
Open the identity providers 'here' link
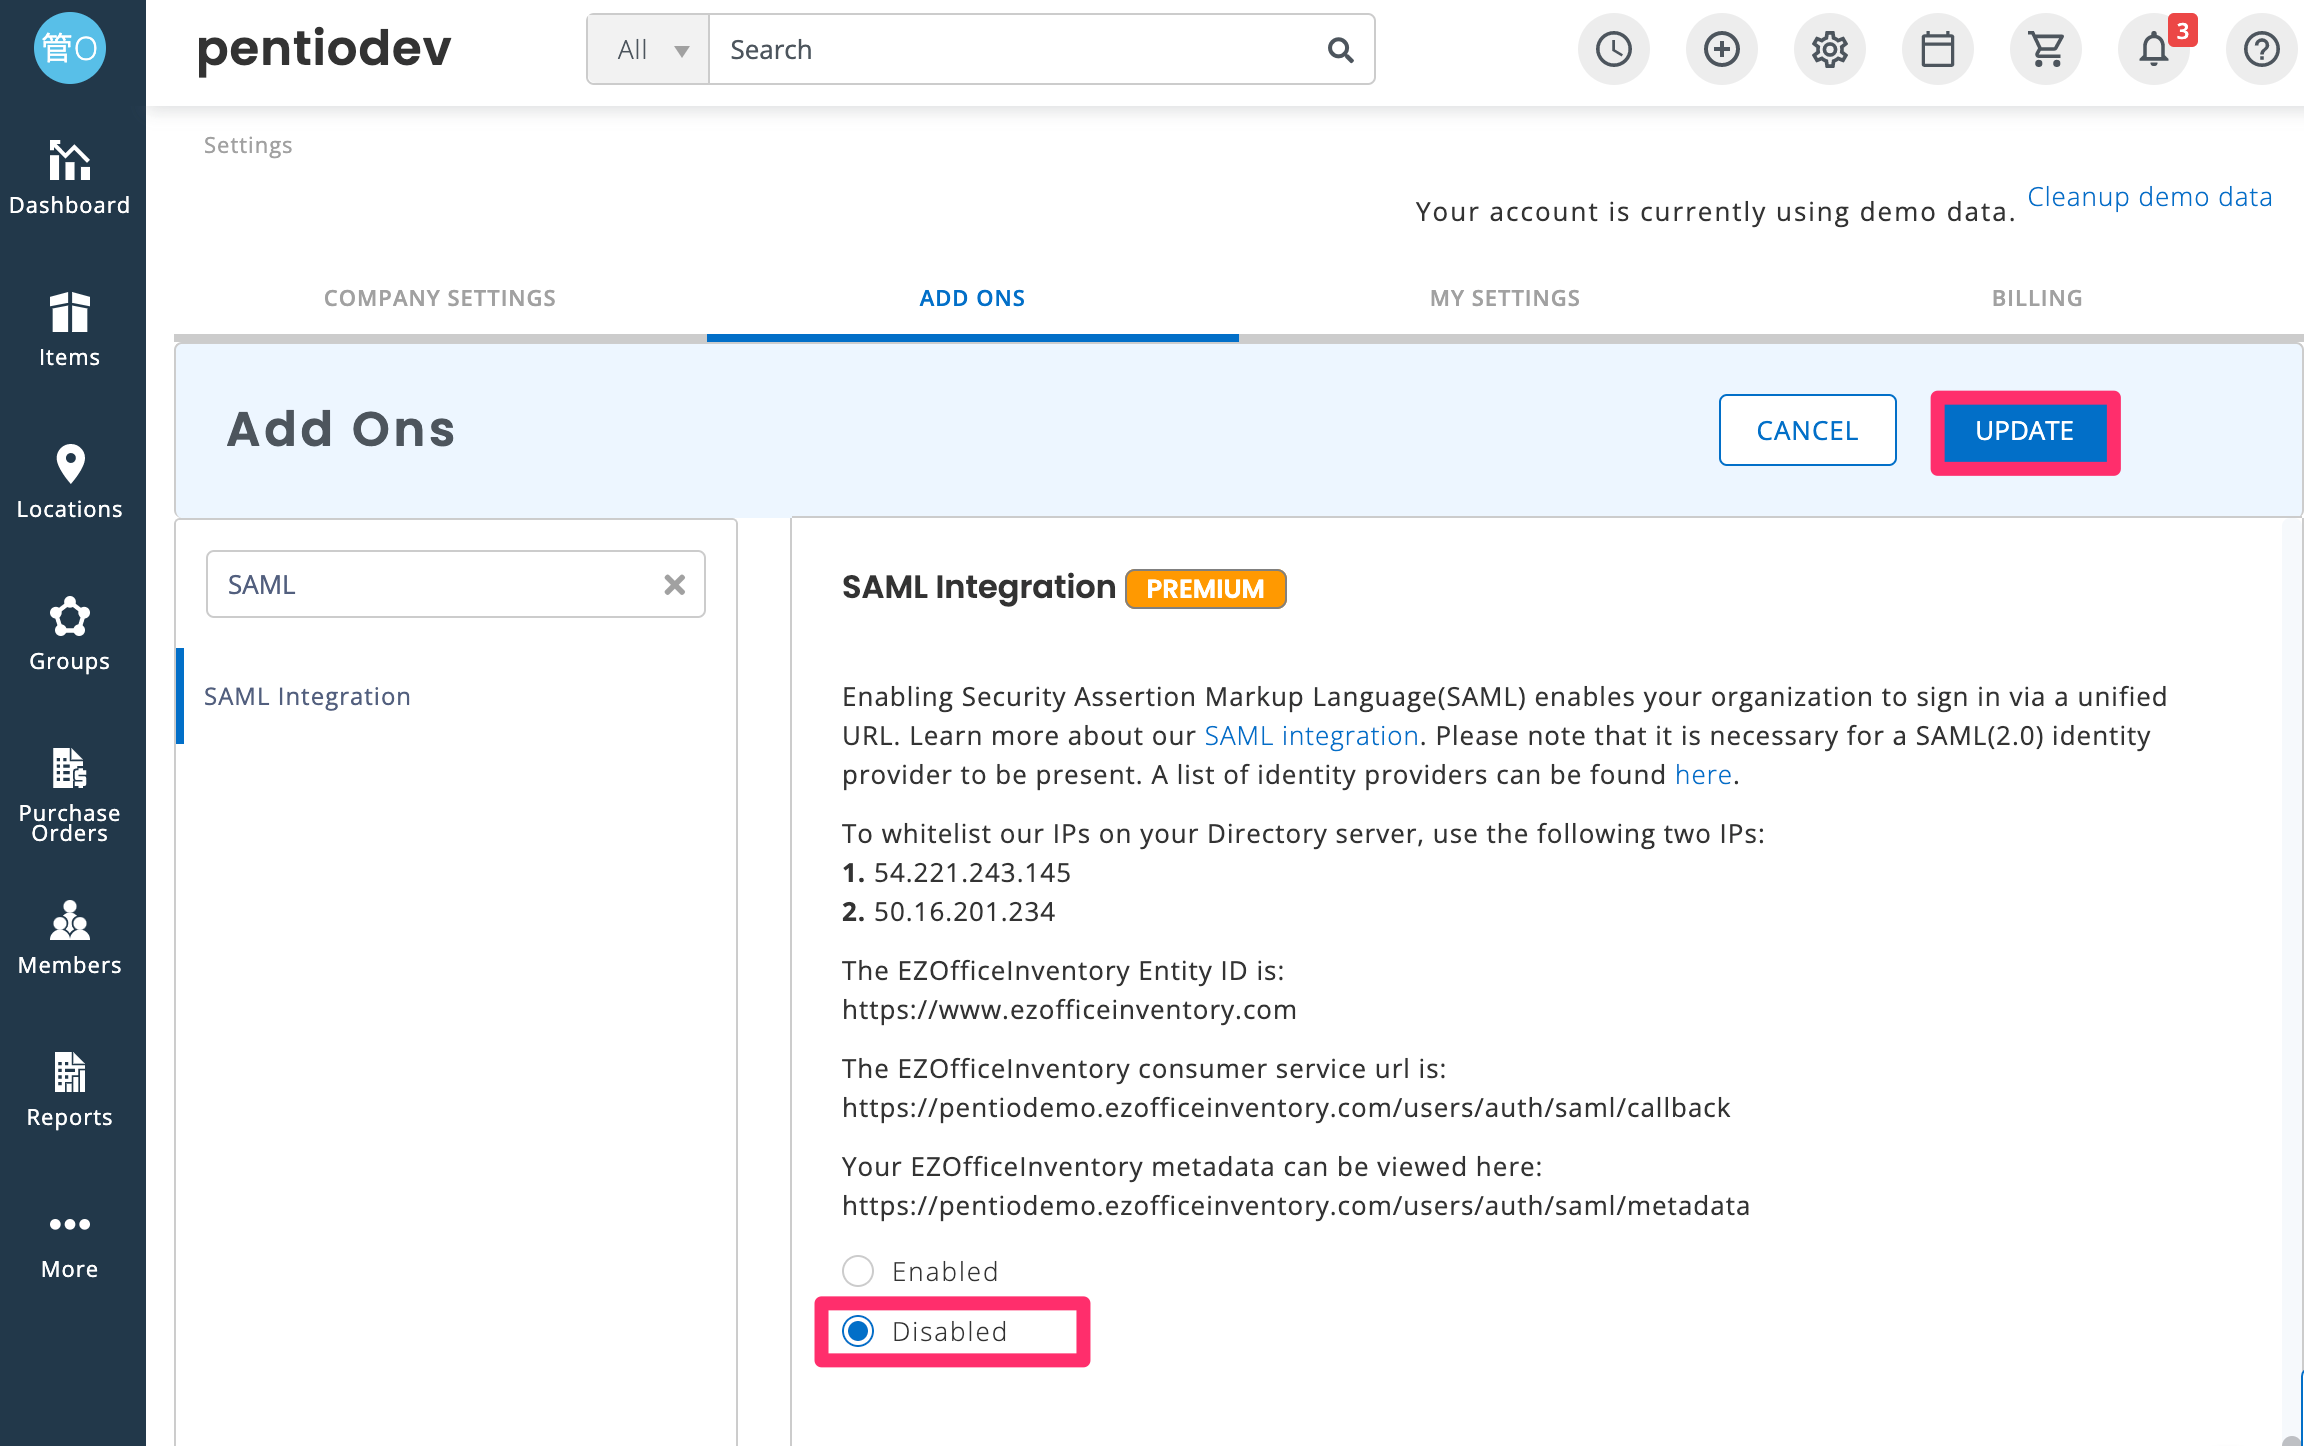click(x=1704, y=775)
